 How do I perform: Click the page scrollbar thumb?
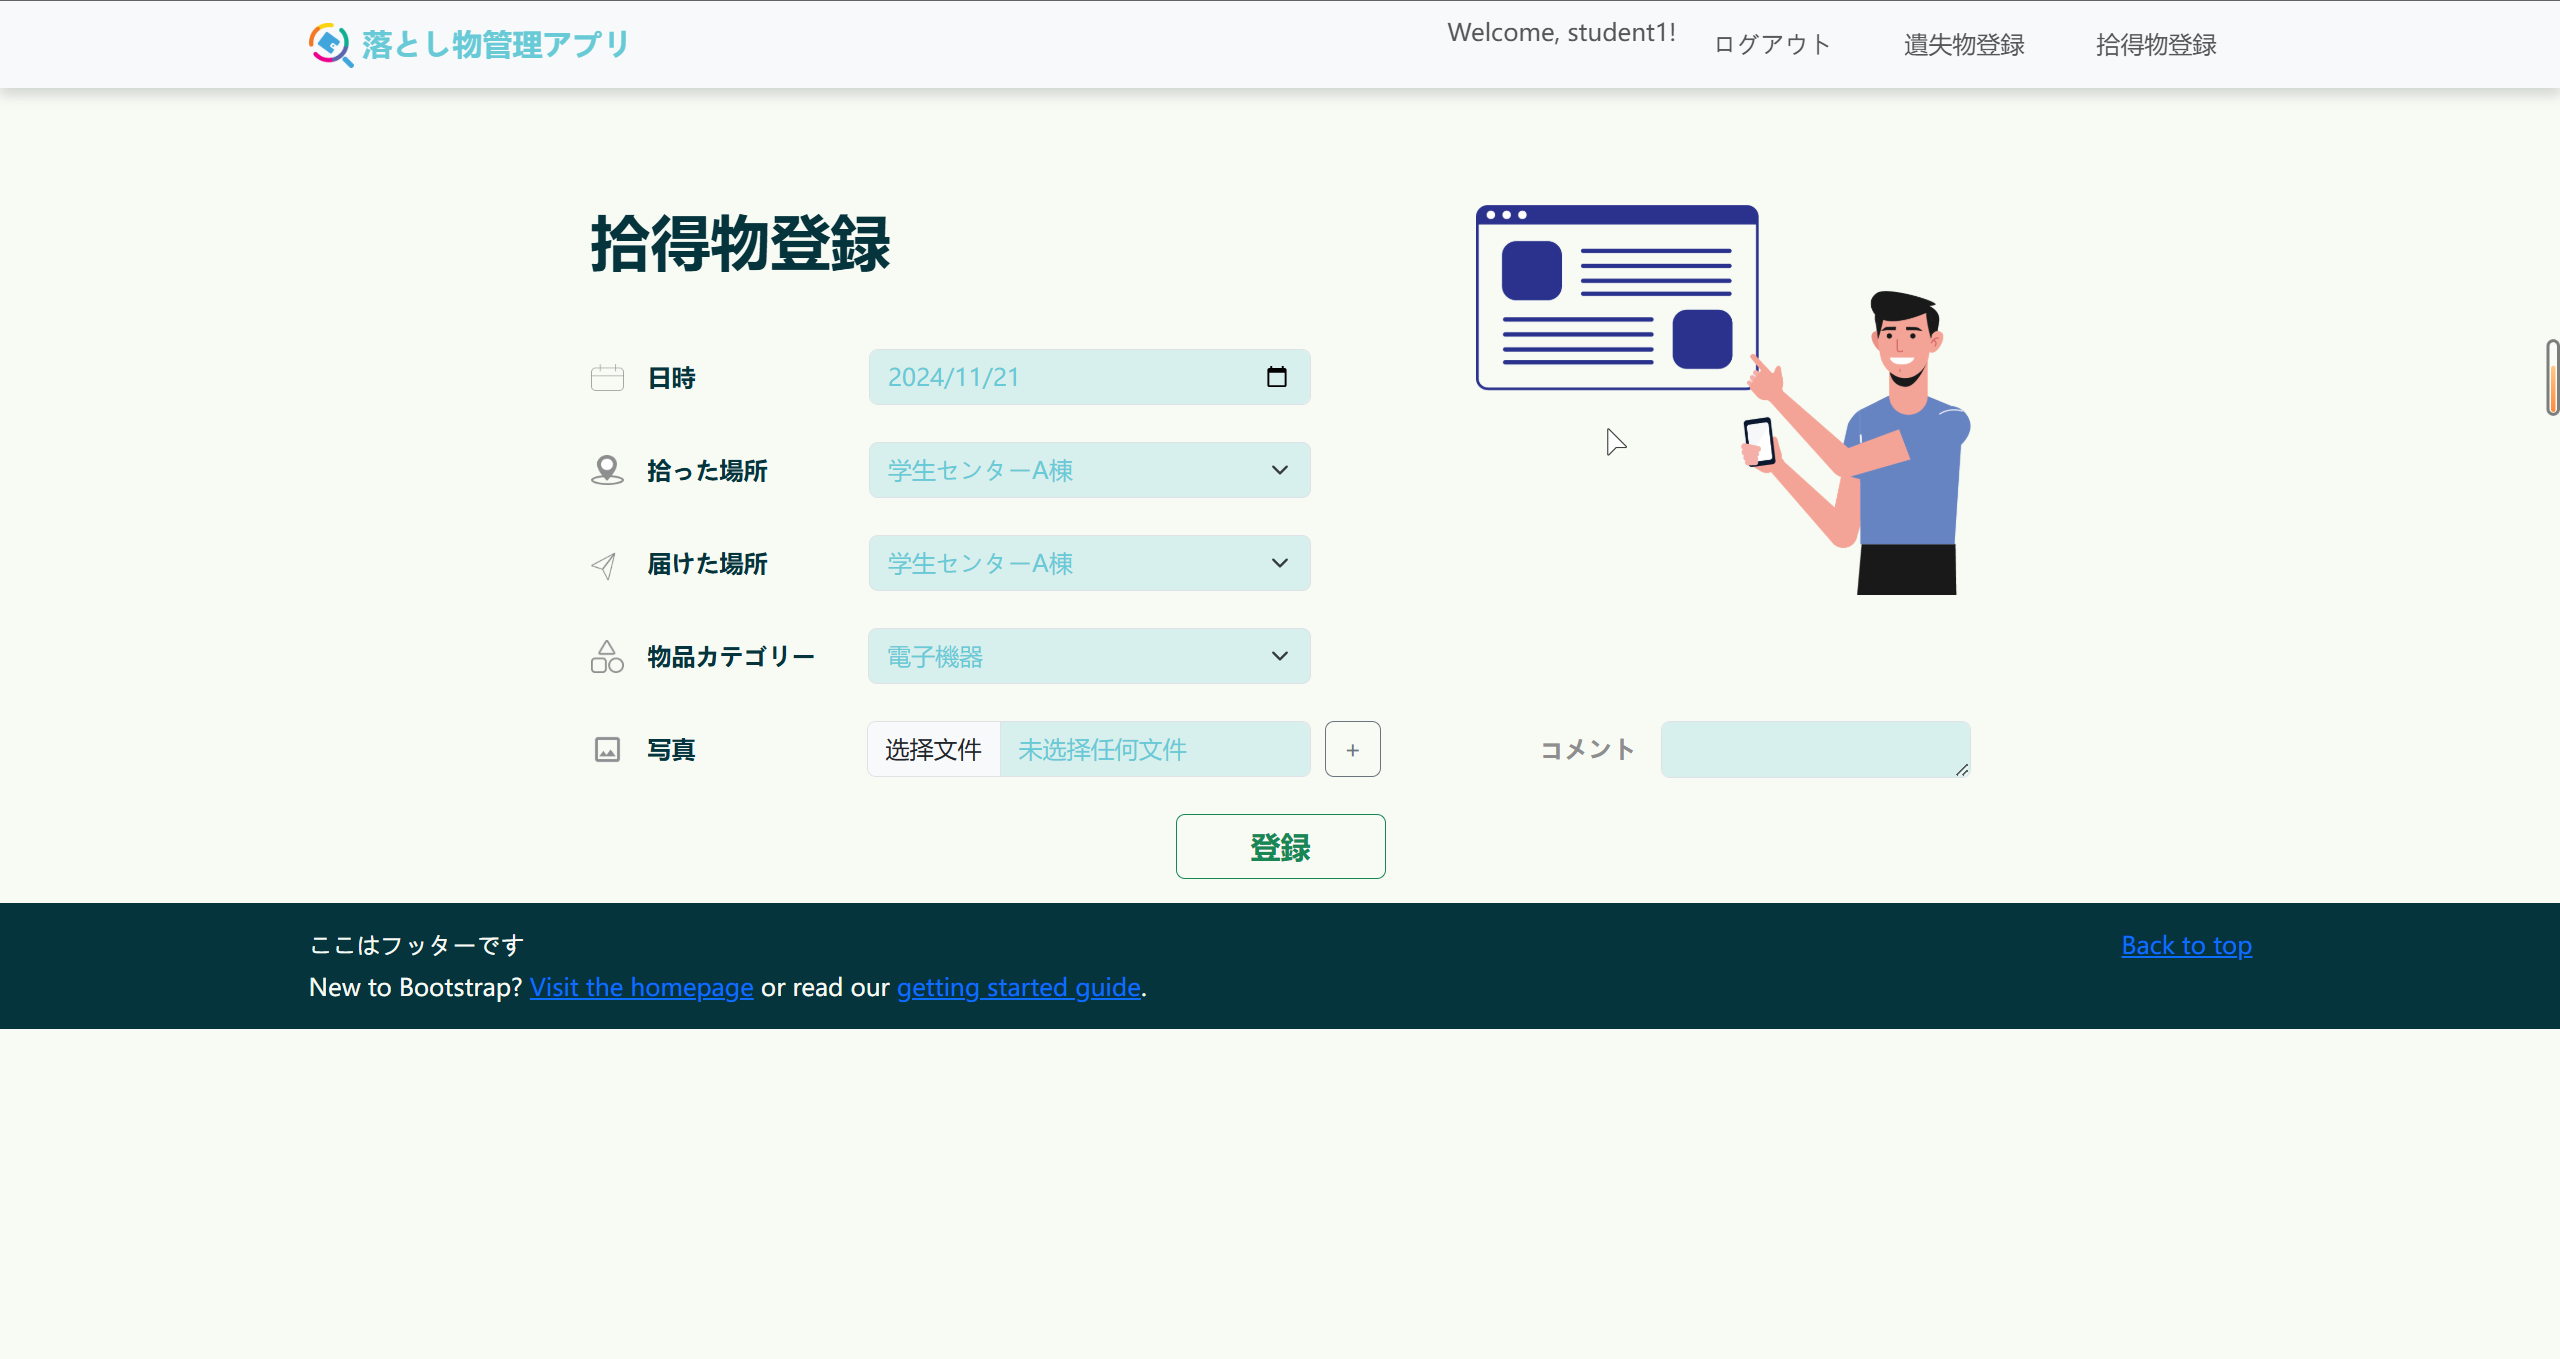(2552, 377)
